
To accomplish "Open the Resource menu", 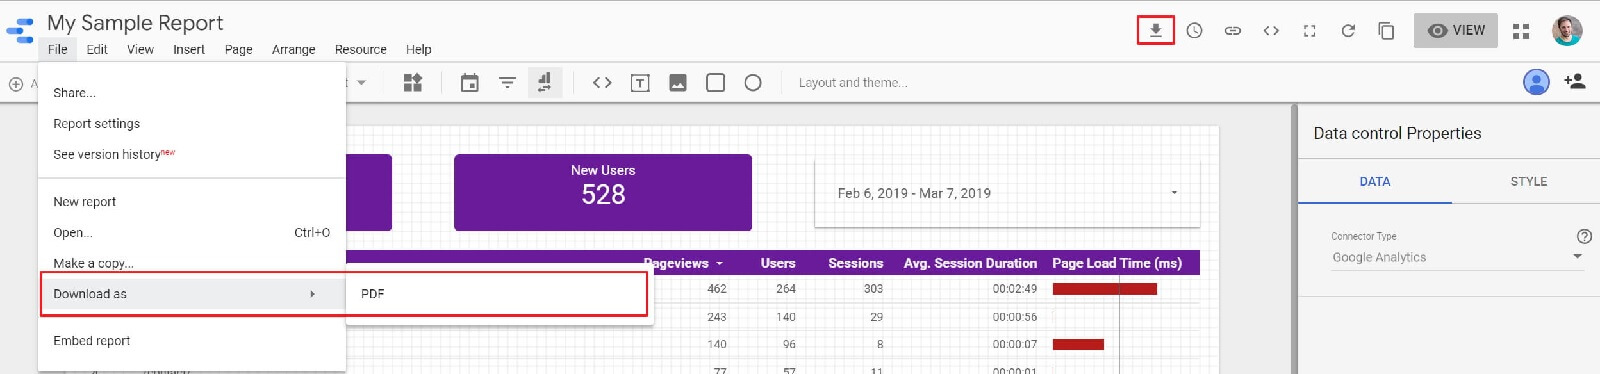I will [361, 49].
